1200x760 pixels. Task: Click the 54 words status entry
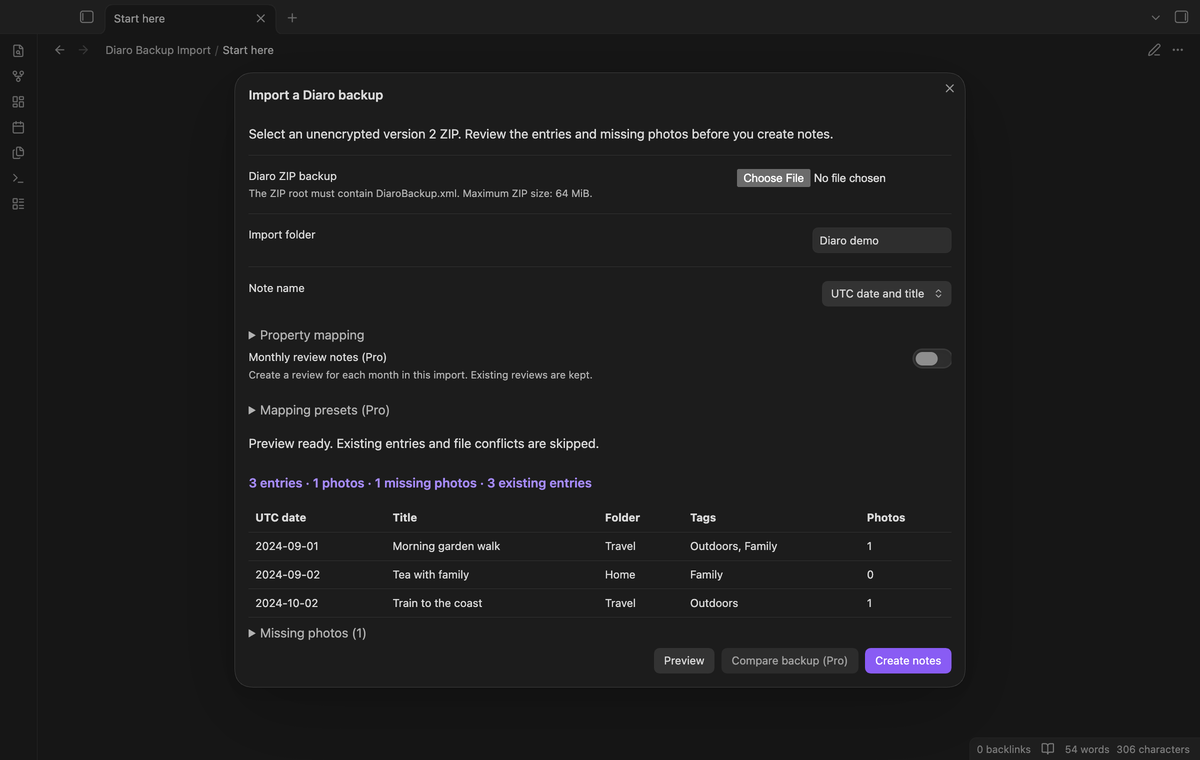click(1087, 749)
